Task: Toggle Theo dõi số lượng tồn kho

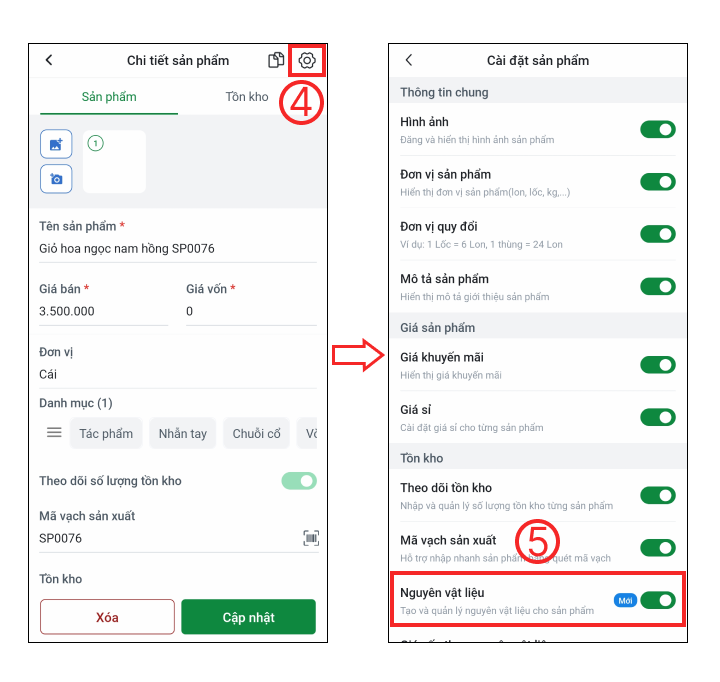Action: 299,481
